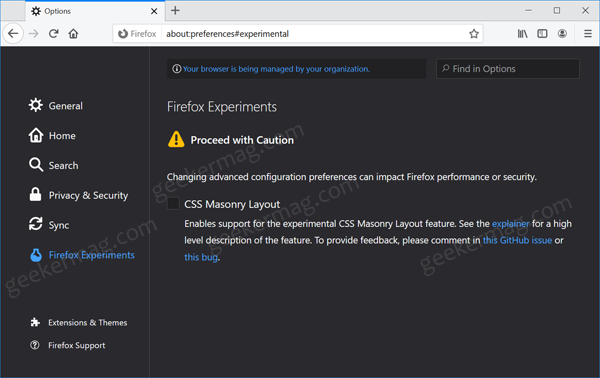Open the Home settings category
600x378 pixels.
(62, 136)
